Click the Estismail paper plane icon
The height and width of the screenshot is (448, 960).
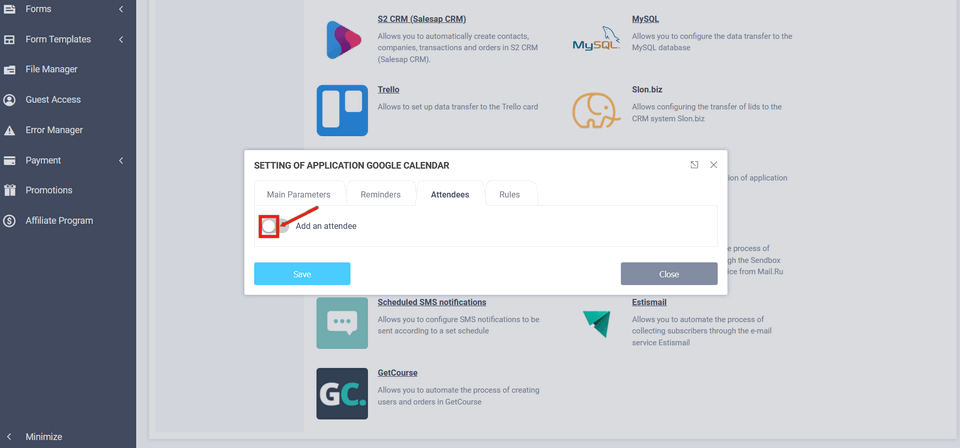[x=596, y=323]
